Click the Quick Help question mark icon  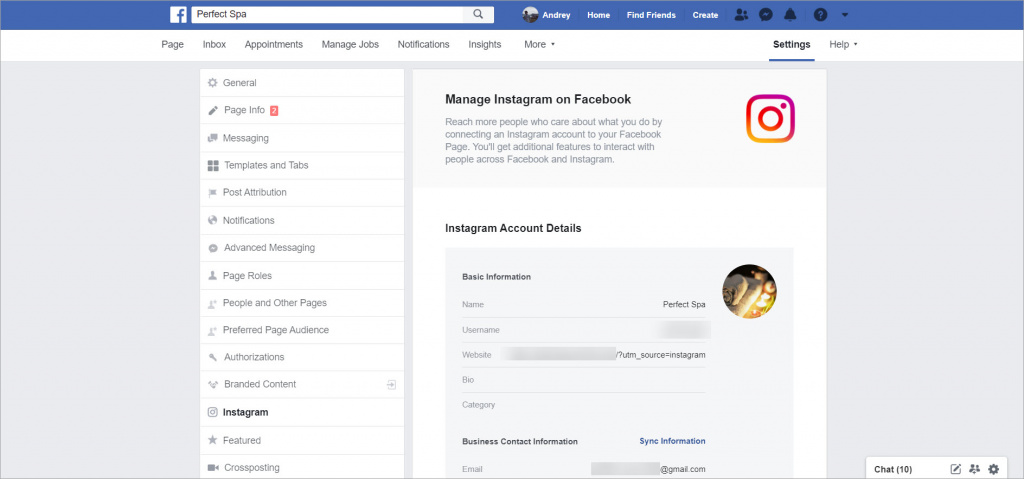coord(820,14)
